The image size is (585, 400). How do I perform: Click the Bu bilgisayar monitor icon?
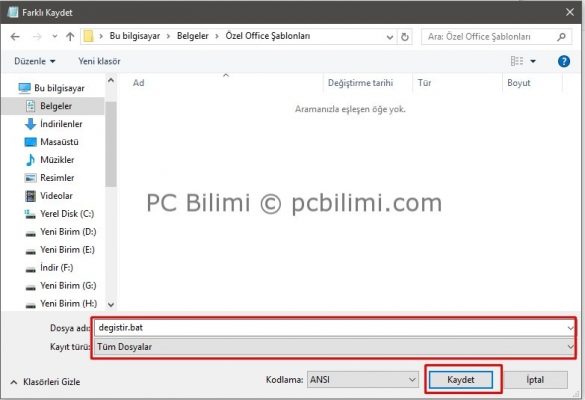point(25,88)
